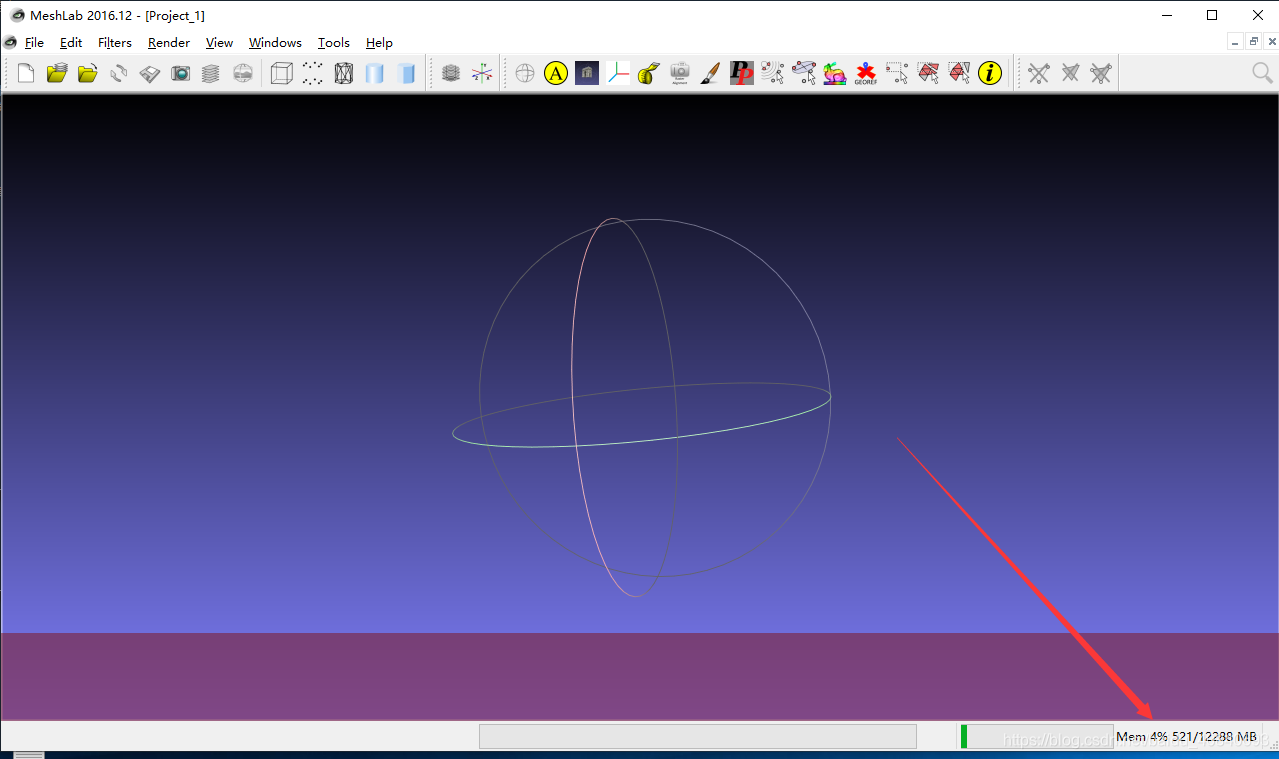Toggle Points render mode

tap(313, 73)
